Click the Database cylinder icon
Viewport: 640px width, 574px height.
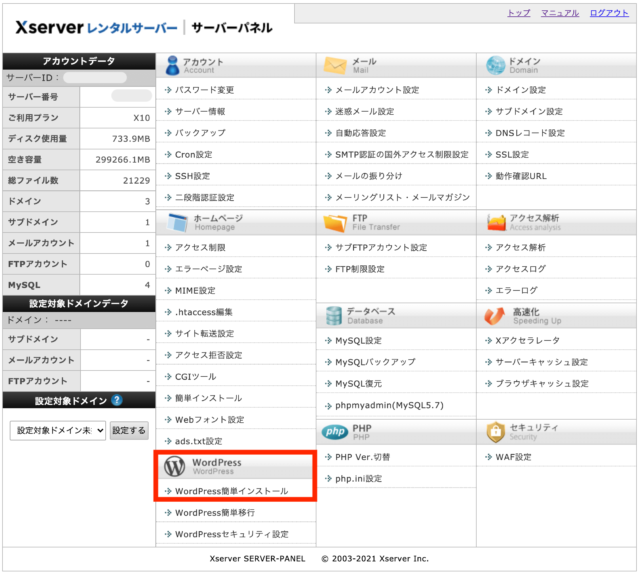coord(333,316)
